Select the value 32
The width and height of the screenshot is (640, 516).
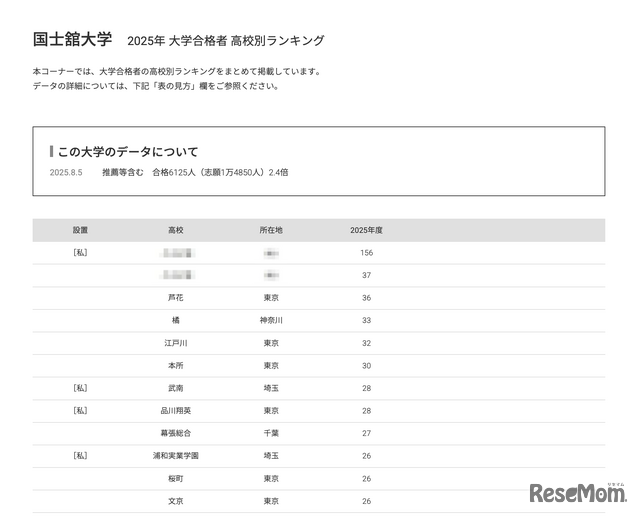pyautogui.click(x=367, y=343)
